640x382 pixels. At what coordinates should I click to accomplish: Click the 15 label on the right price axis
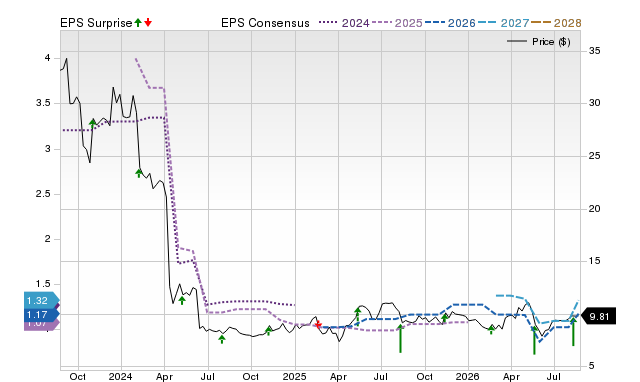click(x=595, y=261)
